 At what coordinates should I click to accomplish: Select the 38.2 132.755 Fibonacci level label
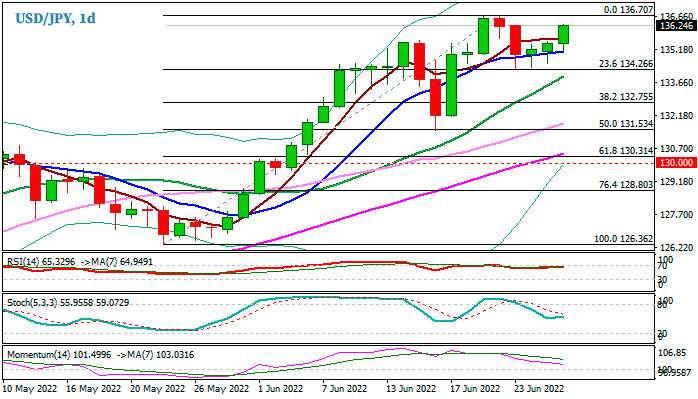pyautogui.click(x=626, y=97)
